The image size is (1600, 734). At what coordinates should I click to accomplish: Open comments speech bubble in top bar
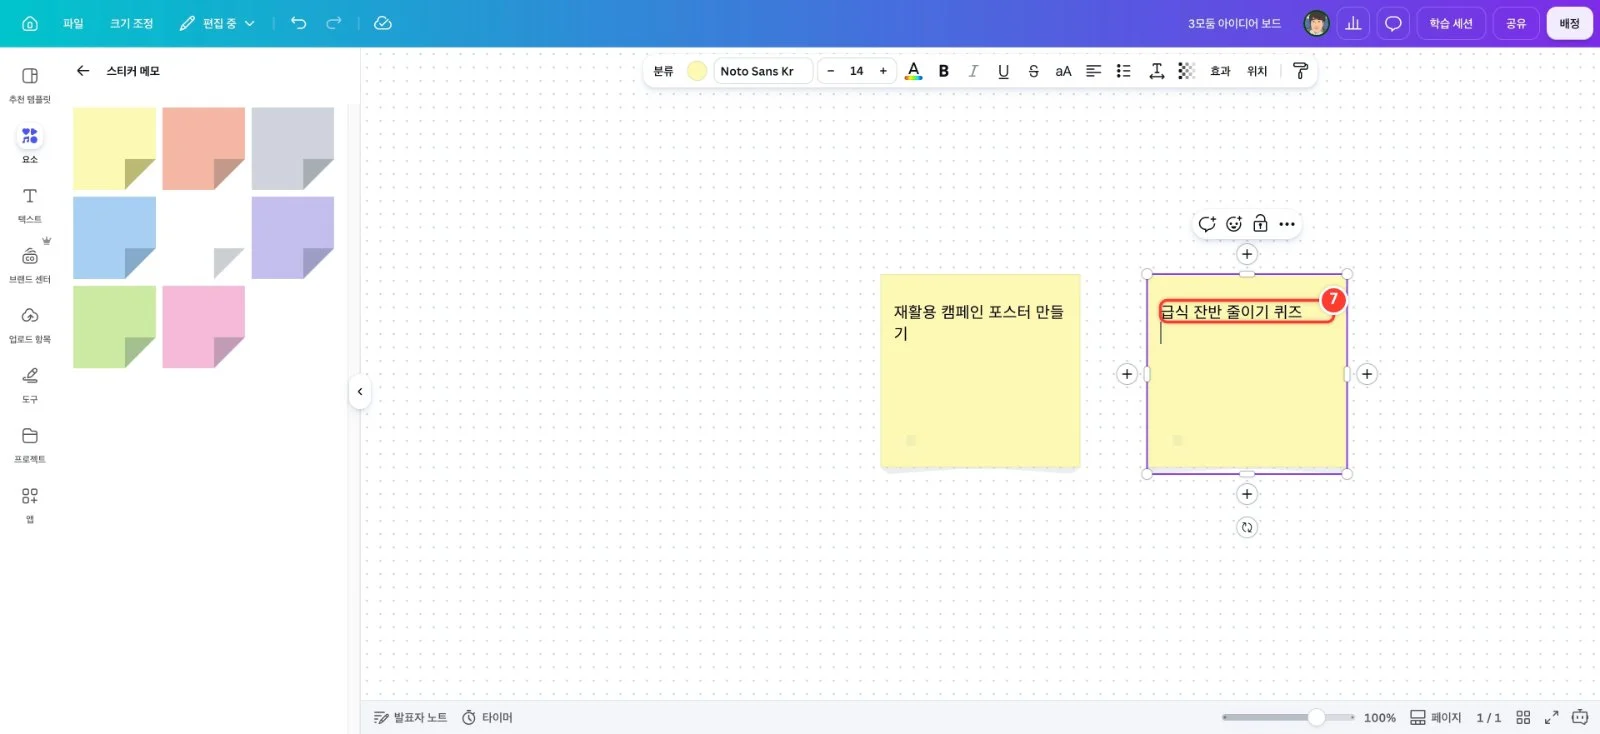pos(1393,23)
